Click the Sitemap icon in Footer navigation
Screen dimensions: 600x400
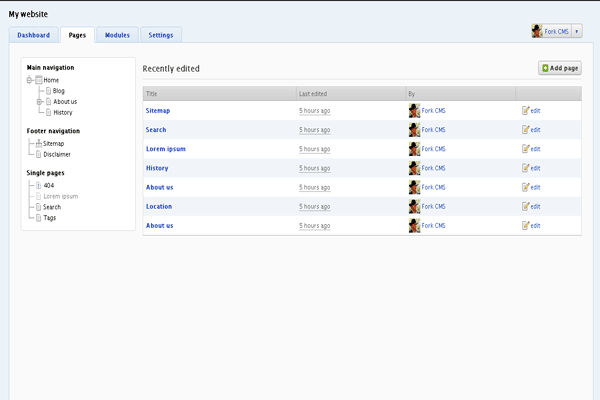38,143
